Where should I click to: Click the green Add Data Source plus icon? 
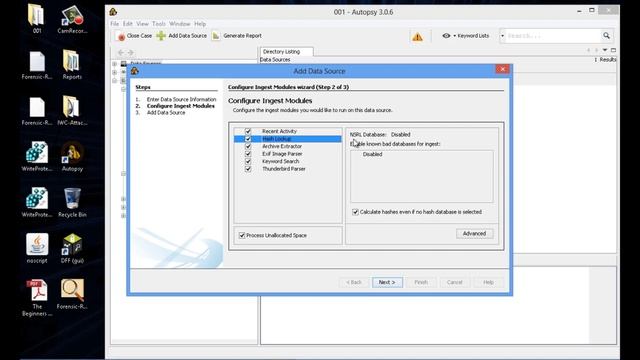(161, 36)
